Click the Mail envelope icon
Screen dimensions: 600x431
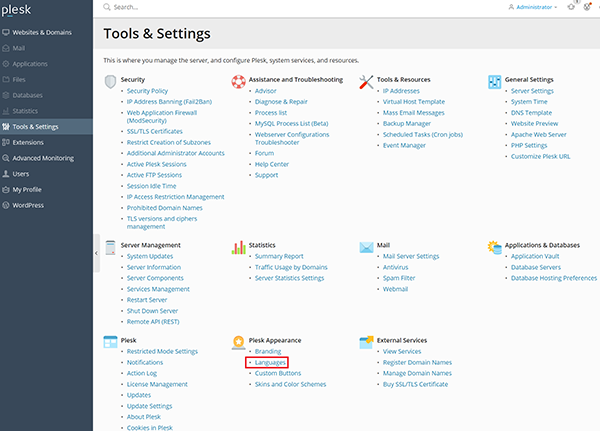pos(366,247)
